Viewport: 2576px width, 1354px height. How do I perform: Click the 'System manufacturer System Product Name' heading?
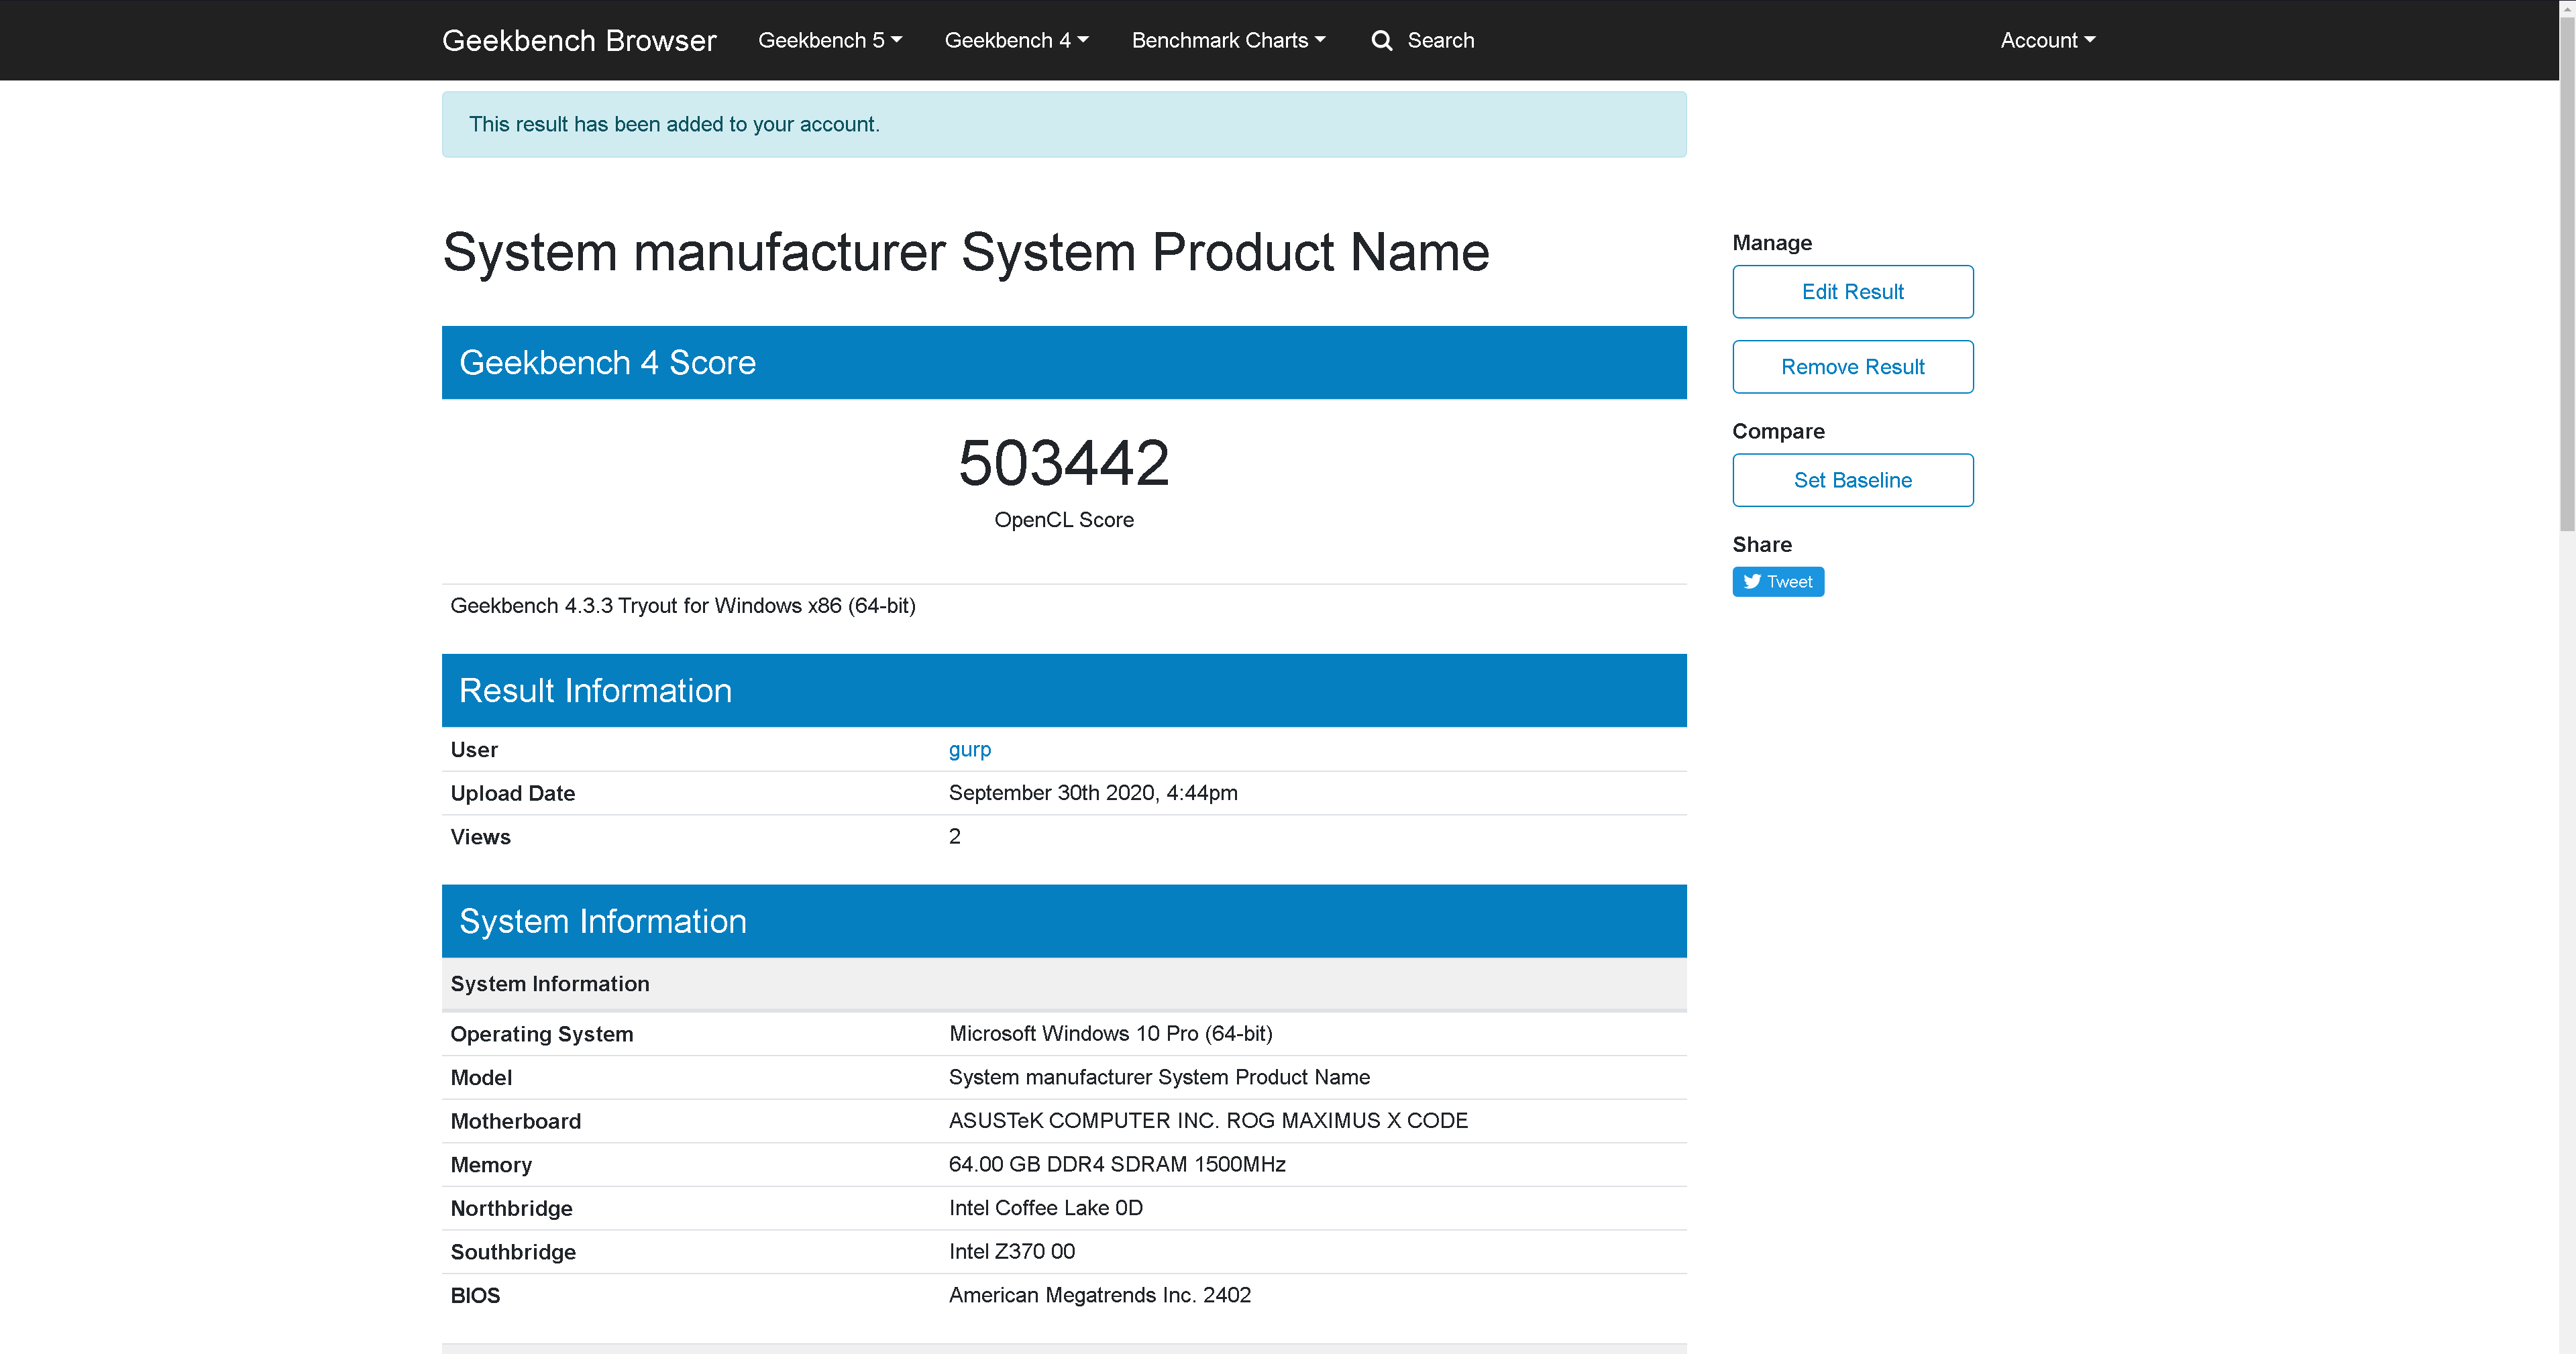pyautogui.click(x=966, y=252)
